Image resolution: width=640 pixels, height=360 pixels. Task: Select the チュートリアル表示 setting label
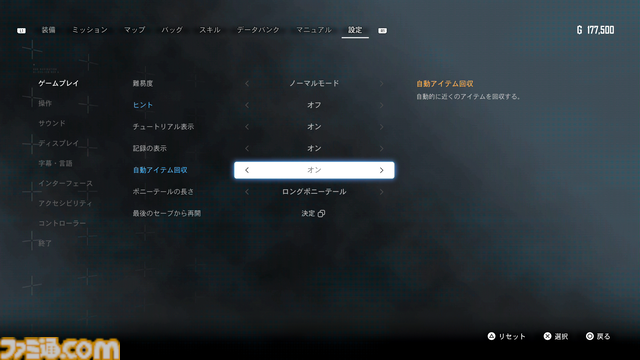tap(163, 127)
